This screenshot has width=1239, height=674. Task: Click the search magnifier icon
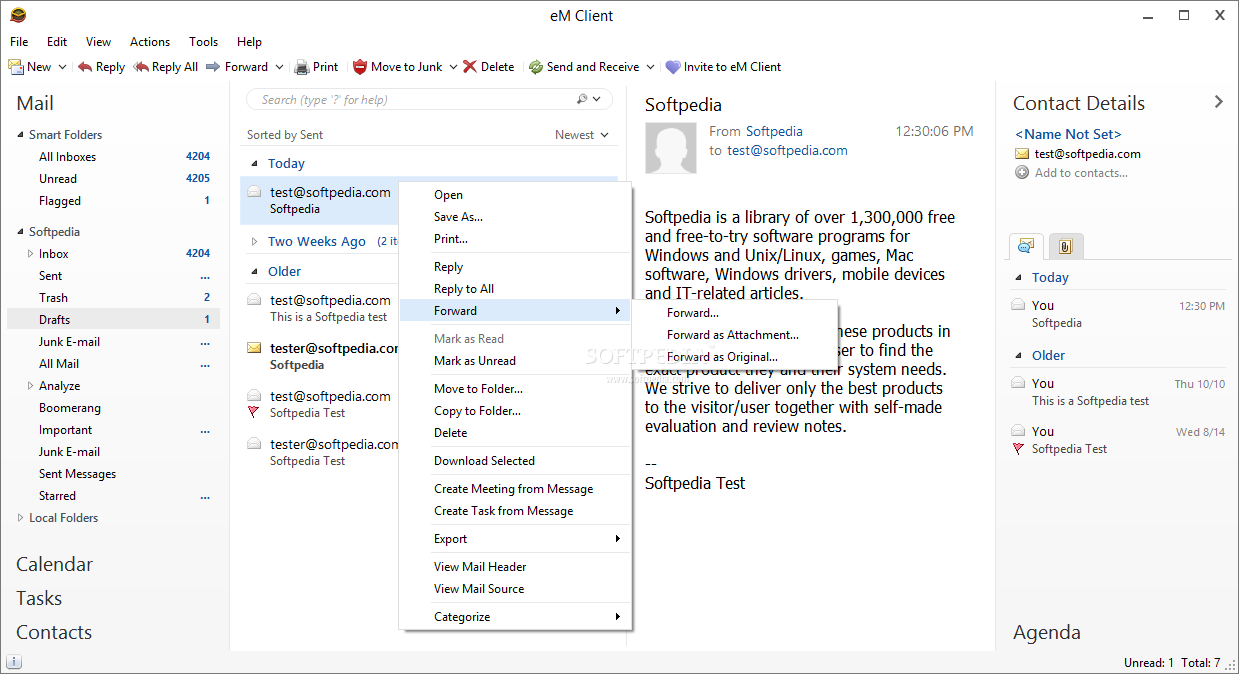pos(582,99)
